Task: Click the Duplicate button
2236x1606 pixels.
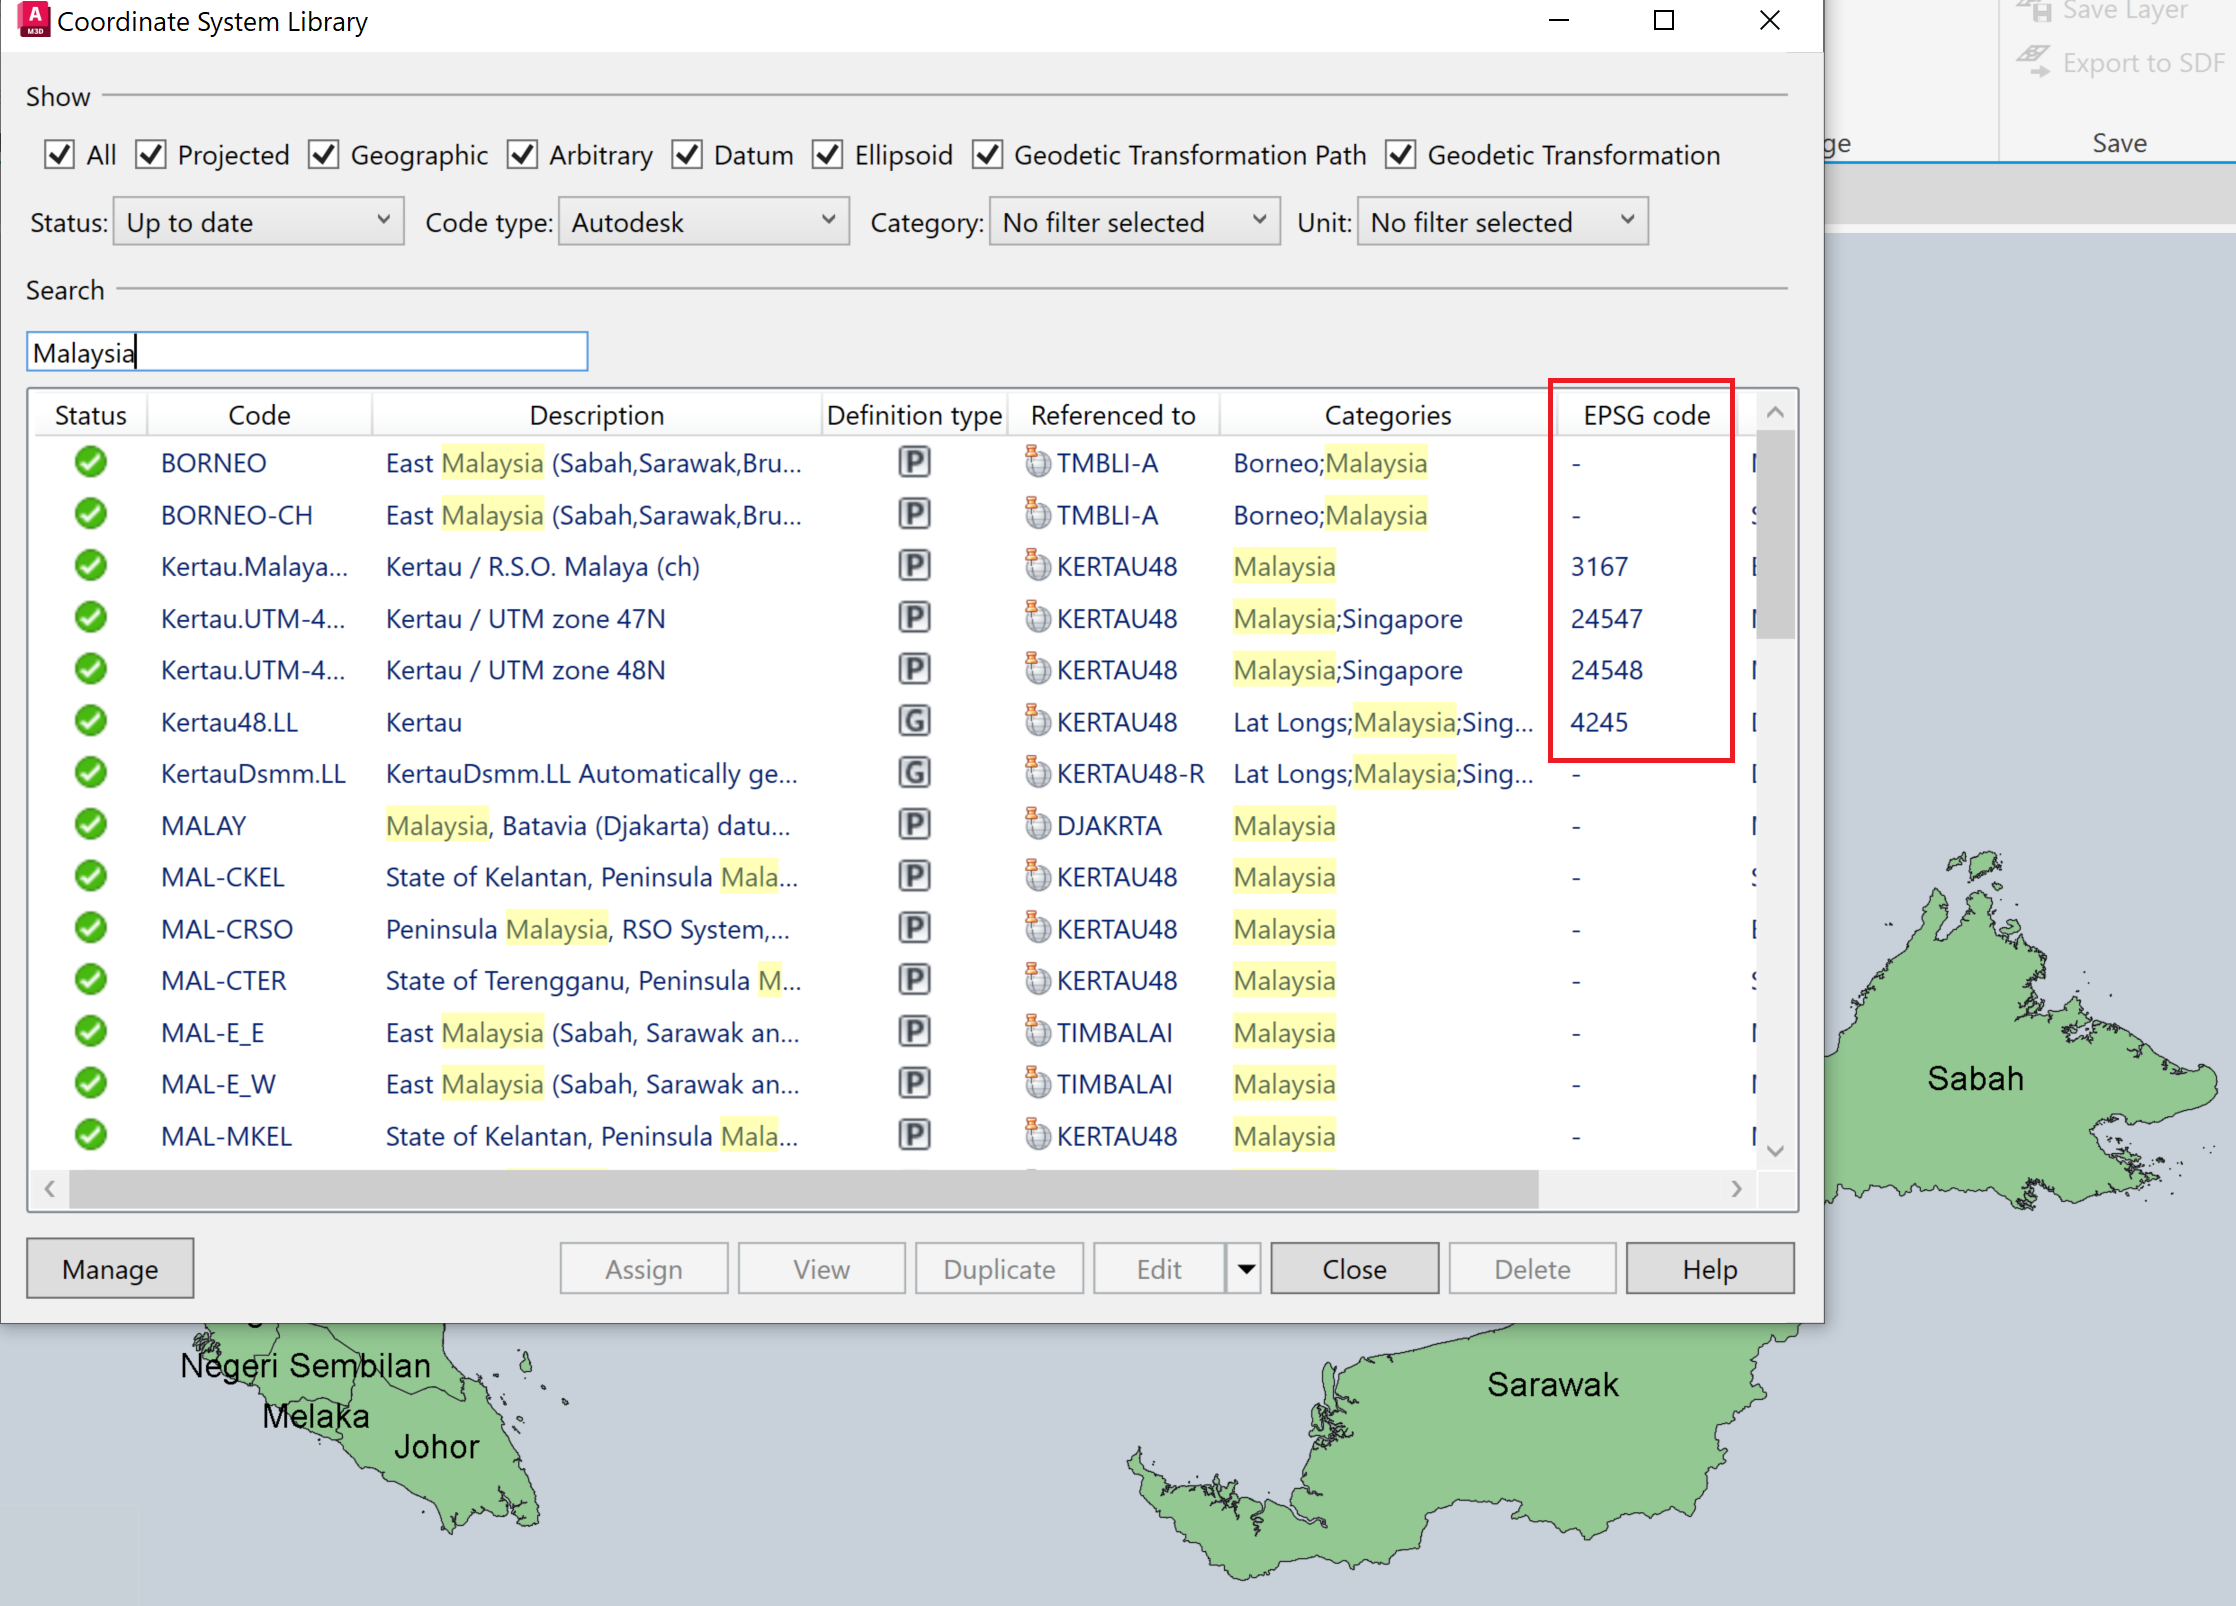Action: (998, 1268)
